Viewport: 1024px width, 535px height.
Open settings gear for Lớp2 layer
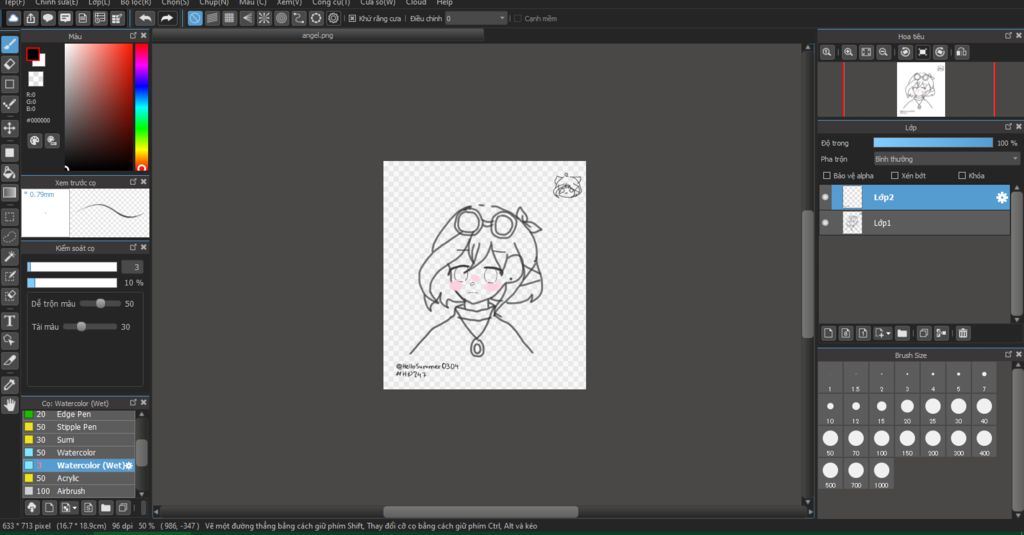pos(1001,197)
